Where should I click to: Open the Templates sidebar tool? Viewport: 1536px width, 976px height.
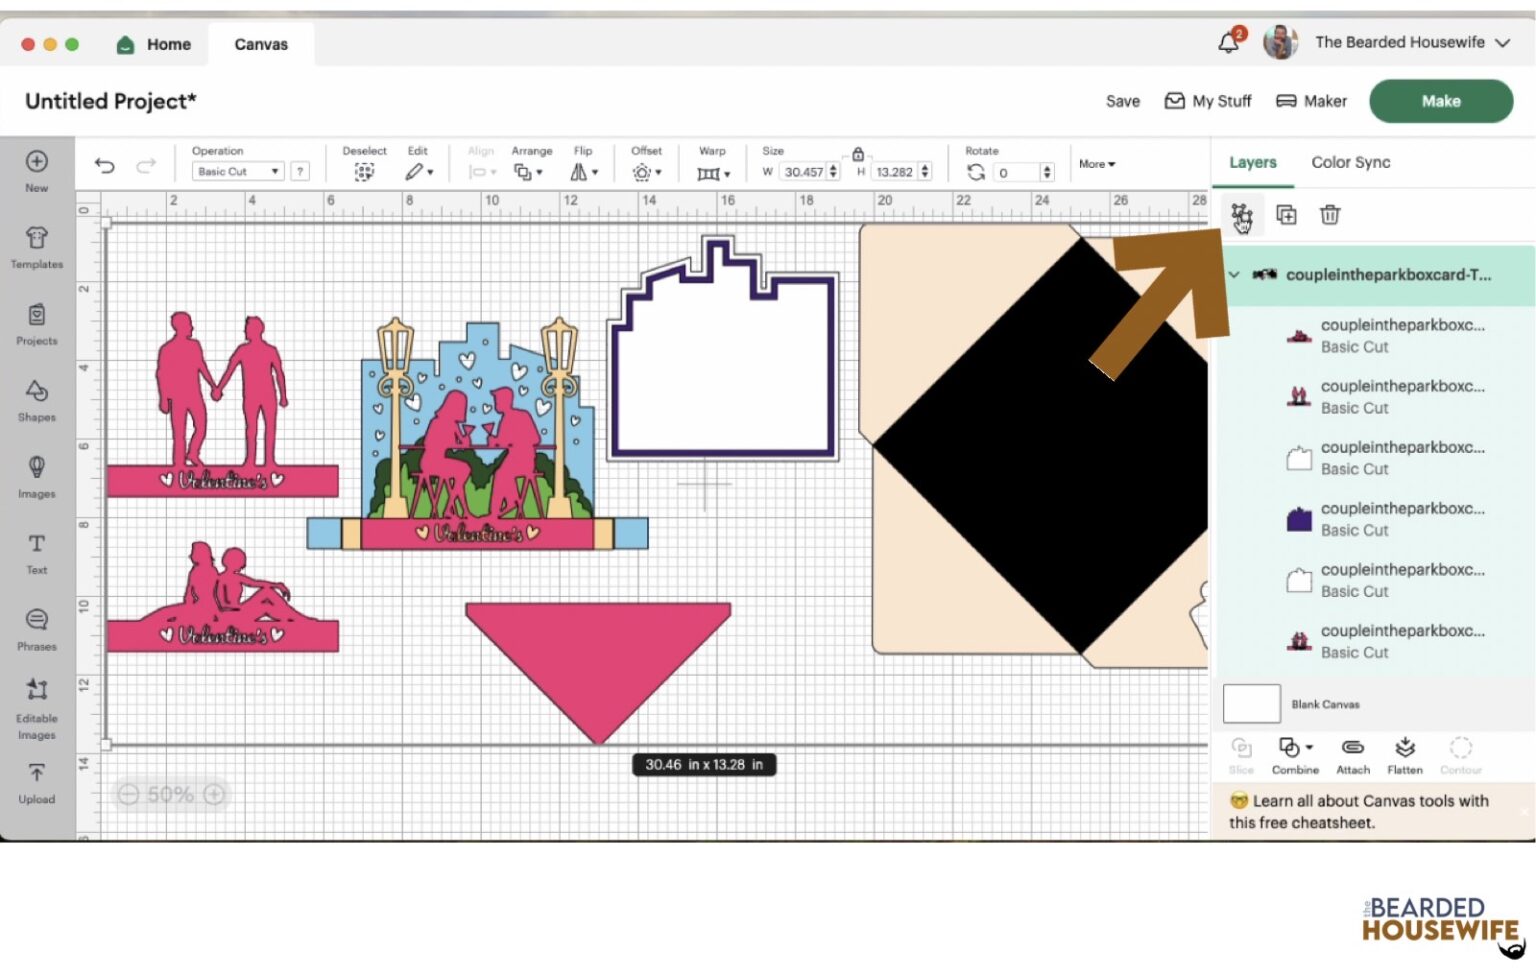tap(37, 247)
